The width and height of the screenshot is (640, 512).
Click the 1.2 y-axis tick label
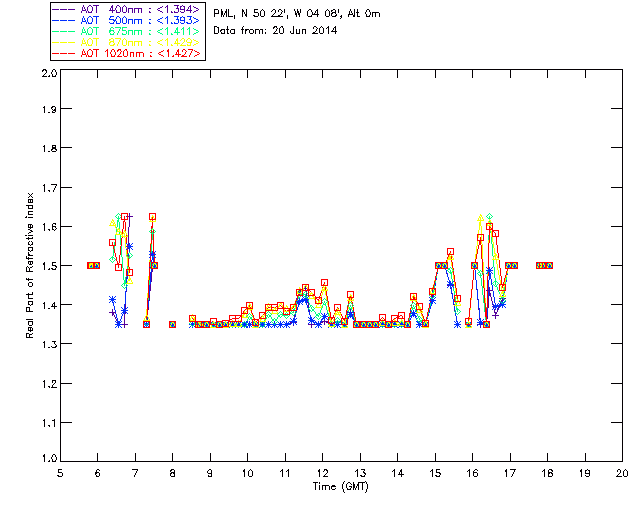tap(49, 384)
